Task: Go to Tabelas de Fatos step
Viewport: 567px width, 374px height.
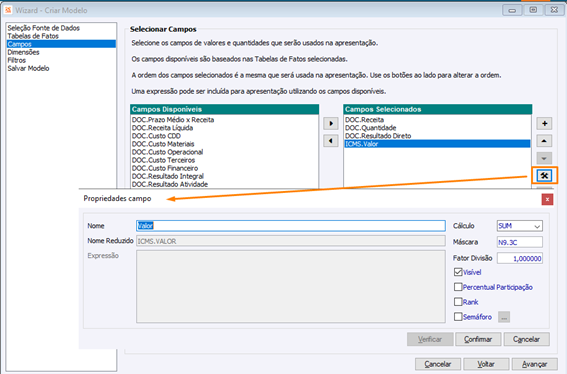Action: point(33,36)
